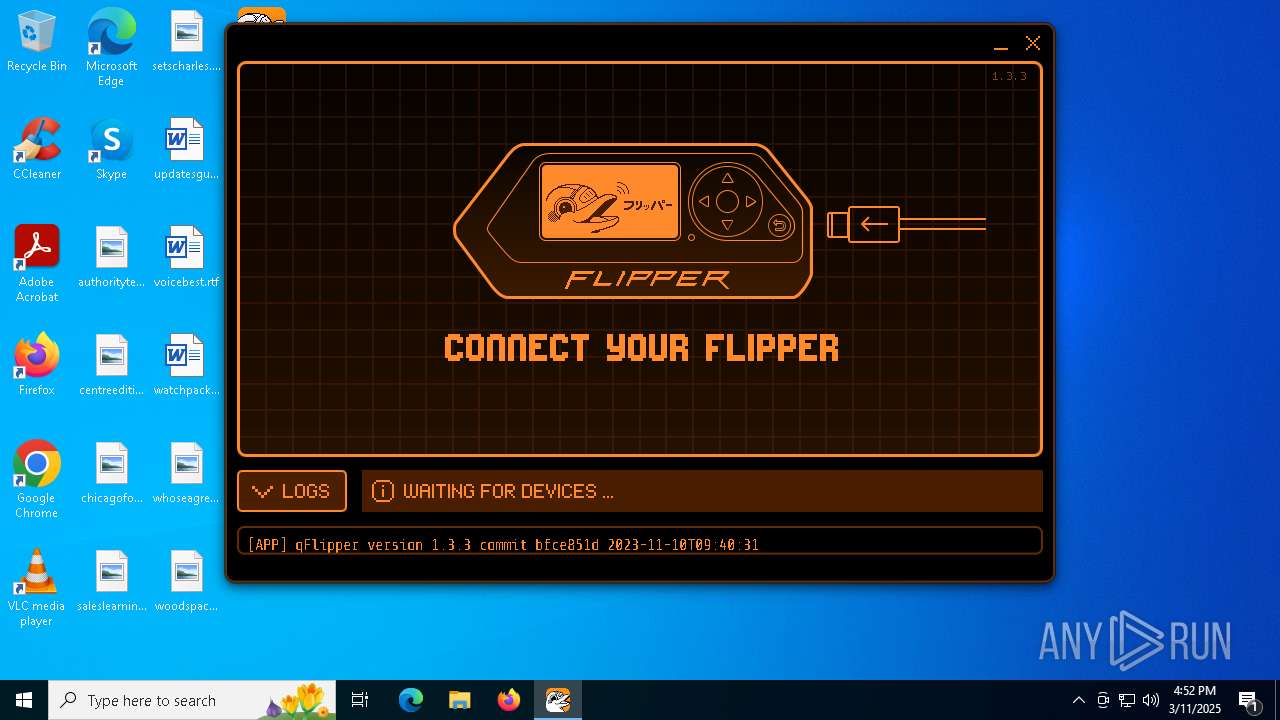Open Google Chrome desktop shortcut

37,480
